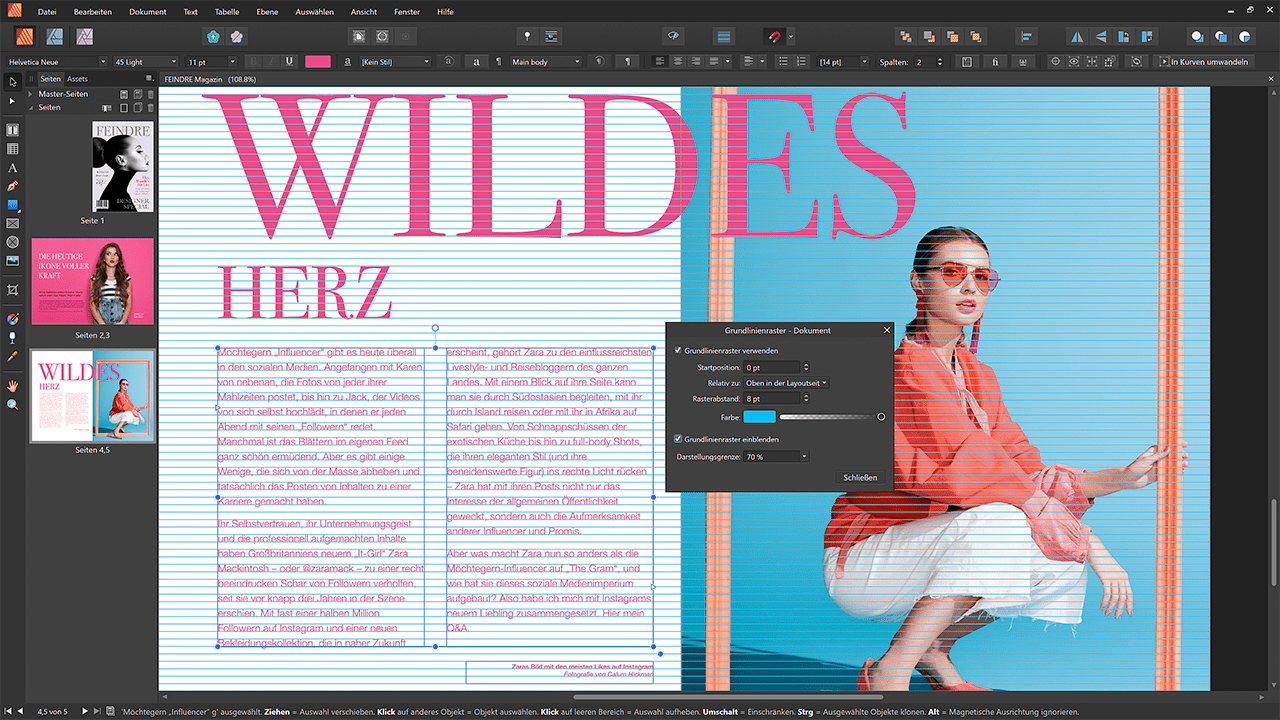Select the Color Picker eyedropper tool
The image size is (1280, 720).
click(x=12, y=356)
